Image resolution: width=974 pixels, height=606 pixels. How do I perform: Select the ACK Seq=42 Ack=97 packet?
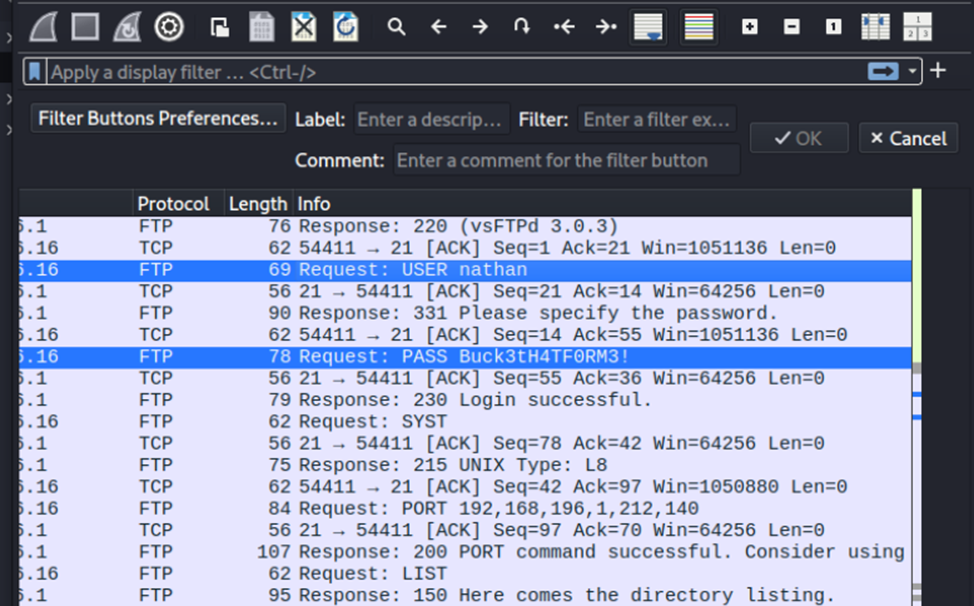pyautogui.click(x=465, y=487)
